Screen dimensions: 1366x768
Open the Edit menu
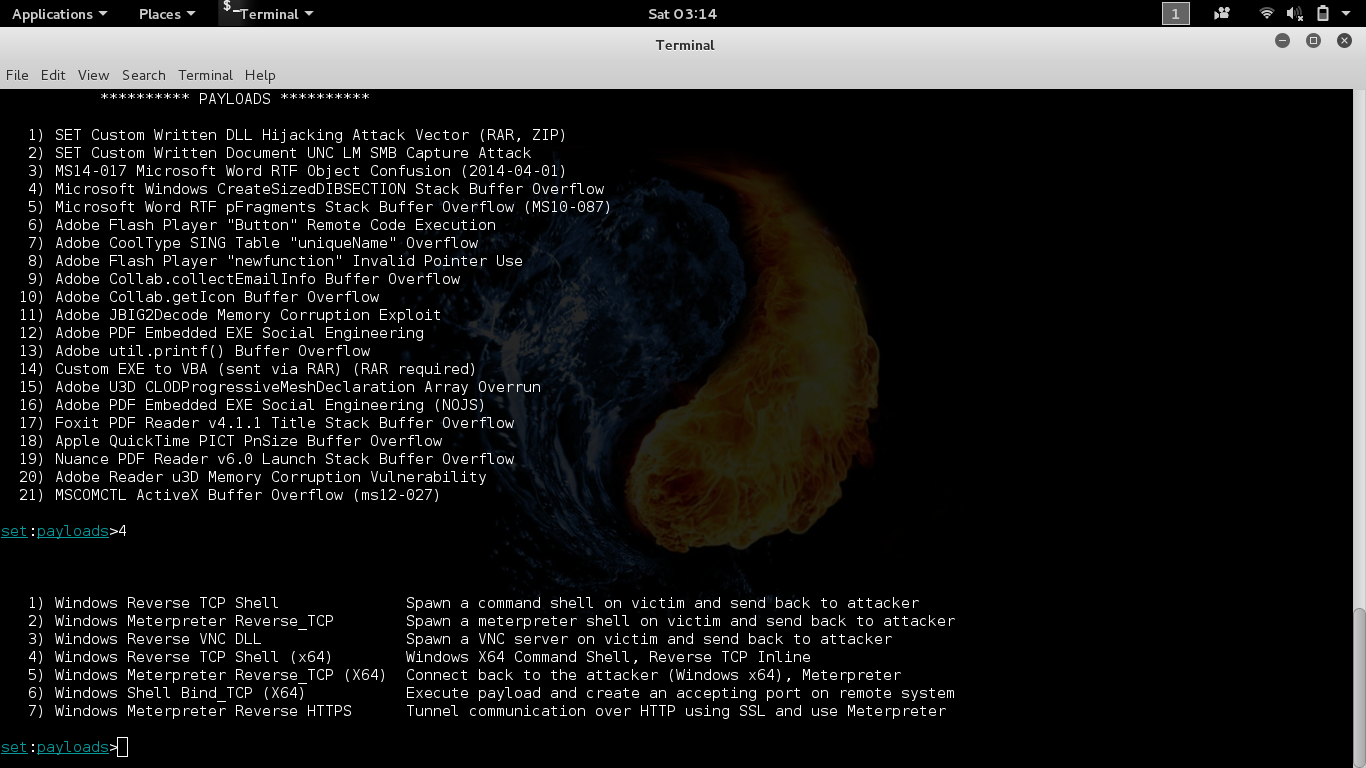pos(53,75)
